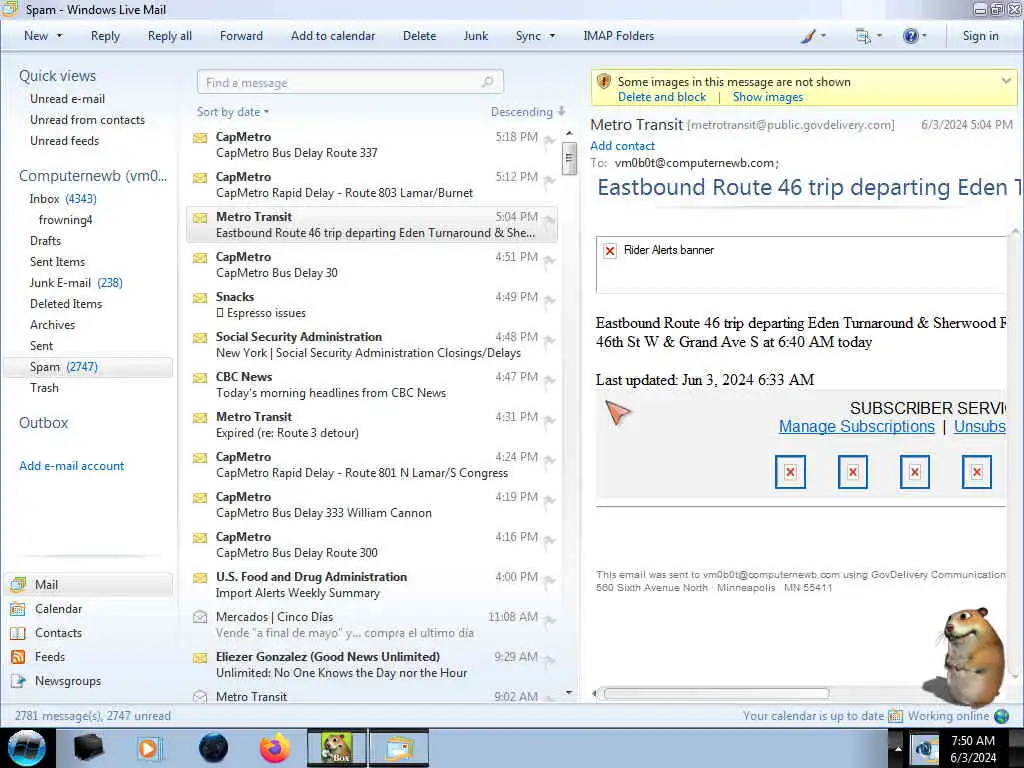Screen dimensions: 1024x768
Task: Click the first blocked social image icon
Action: click(790, 472)
